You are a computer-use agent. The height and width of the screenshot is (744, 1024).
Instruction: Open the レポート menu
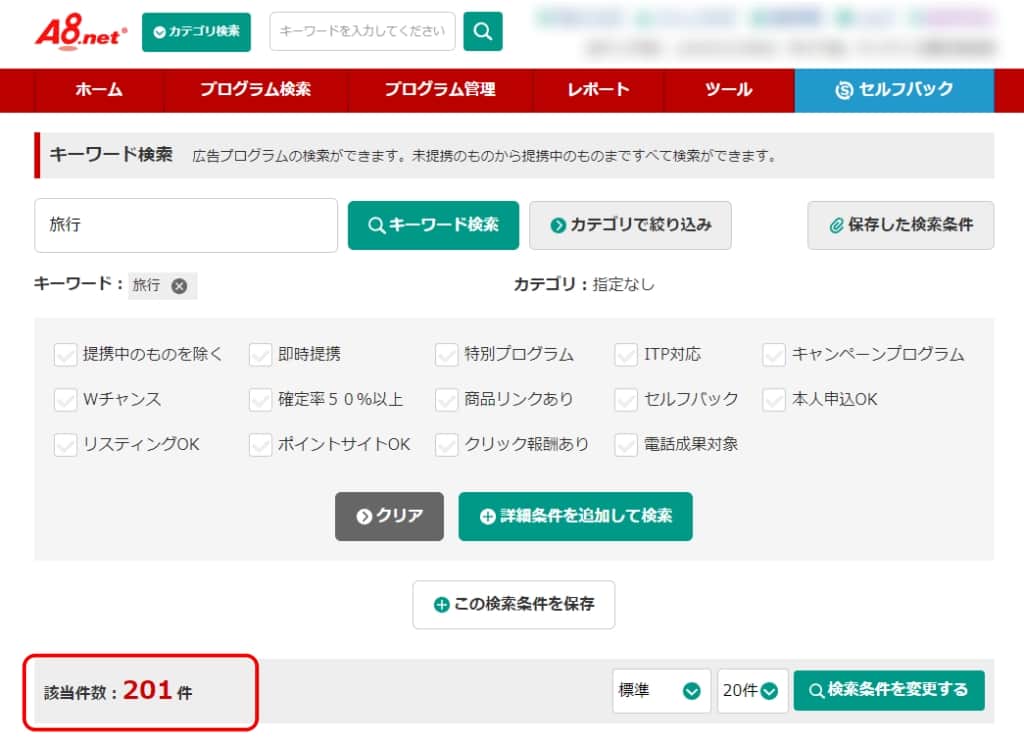pos(598,89)
